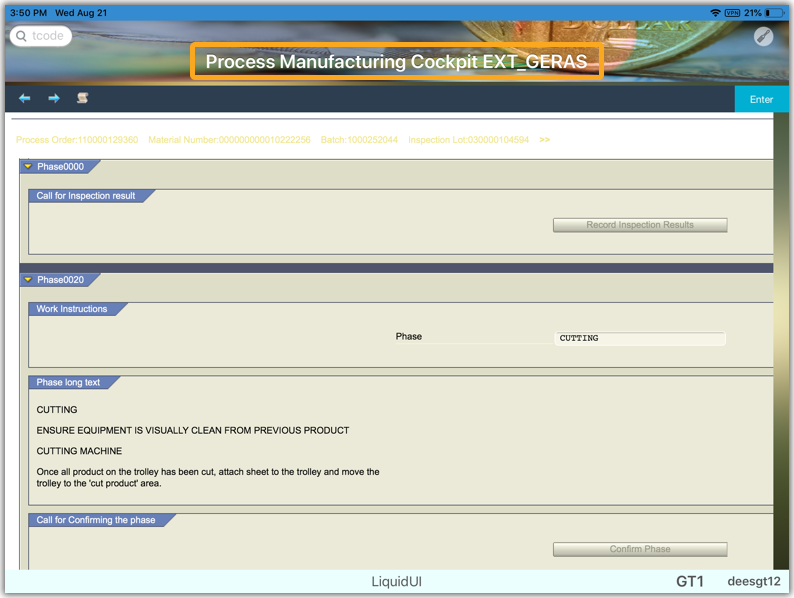Click the Confirm Phase button
The height and width of the screenshot is (598, 794).
tap(640, 549)
